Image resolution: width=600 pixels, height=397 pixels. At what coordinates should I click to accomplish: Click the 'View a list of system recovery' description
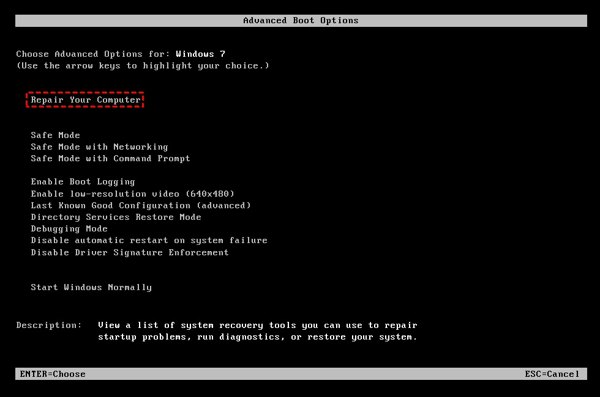point(258,331)
